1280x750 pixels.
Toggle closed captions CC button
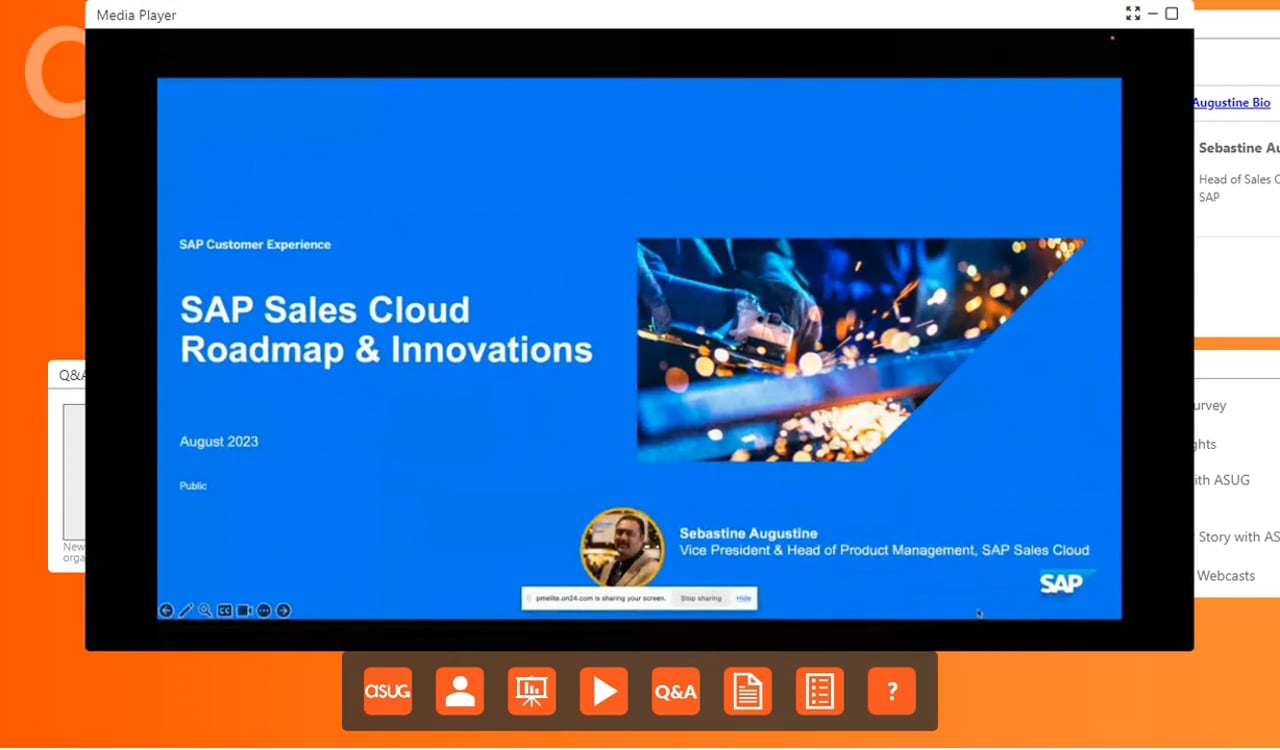[x=225, y=610]
